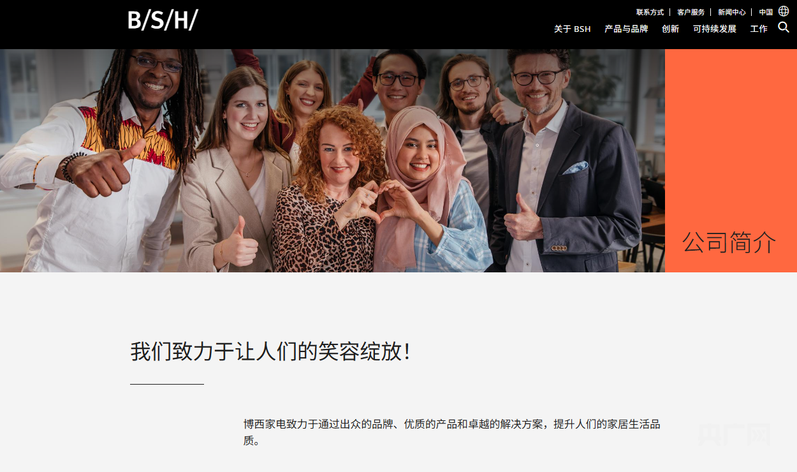Click the divider line under the heading

tap(167, 384)
